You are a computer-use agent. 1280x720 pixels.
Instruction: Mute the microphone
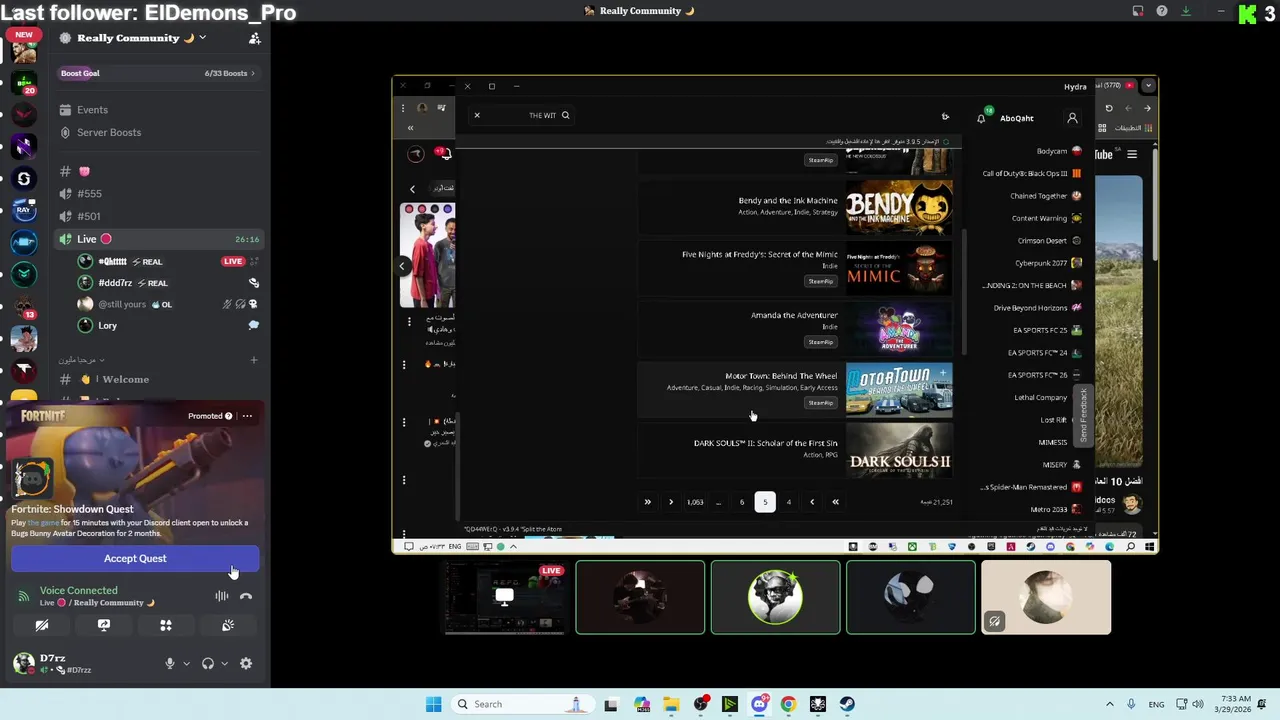(170, 663)
